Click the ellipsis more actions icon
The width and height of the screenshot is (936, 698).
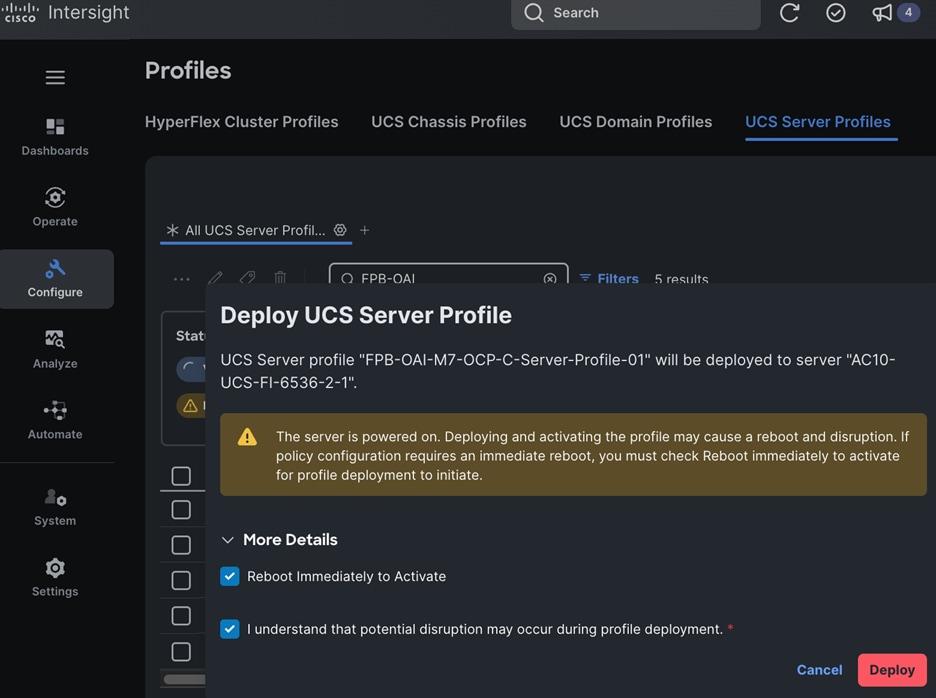[x=181, y=278]
